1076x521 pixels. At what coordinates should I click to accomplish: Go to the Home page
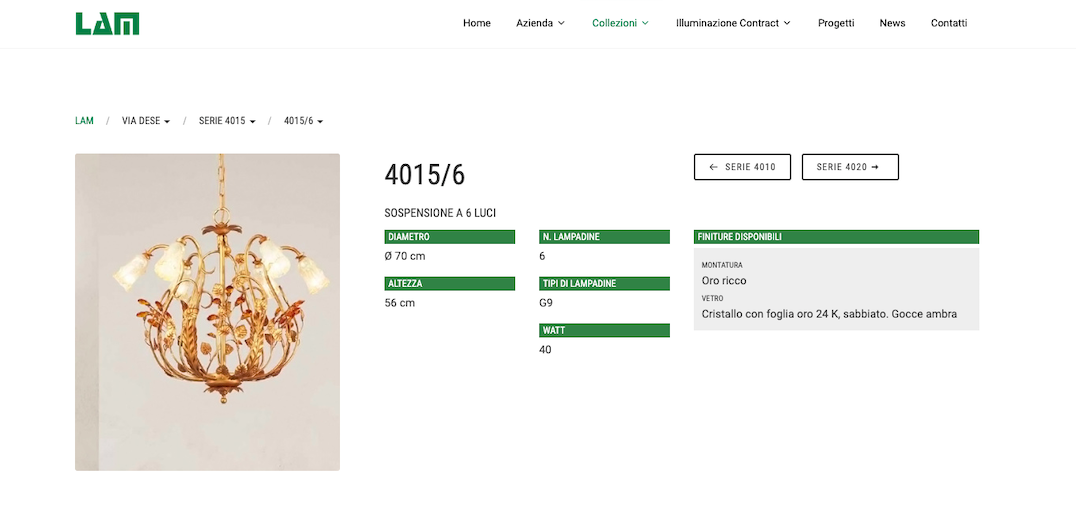pyautogui.click(x=477, y=23)
